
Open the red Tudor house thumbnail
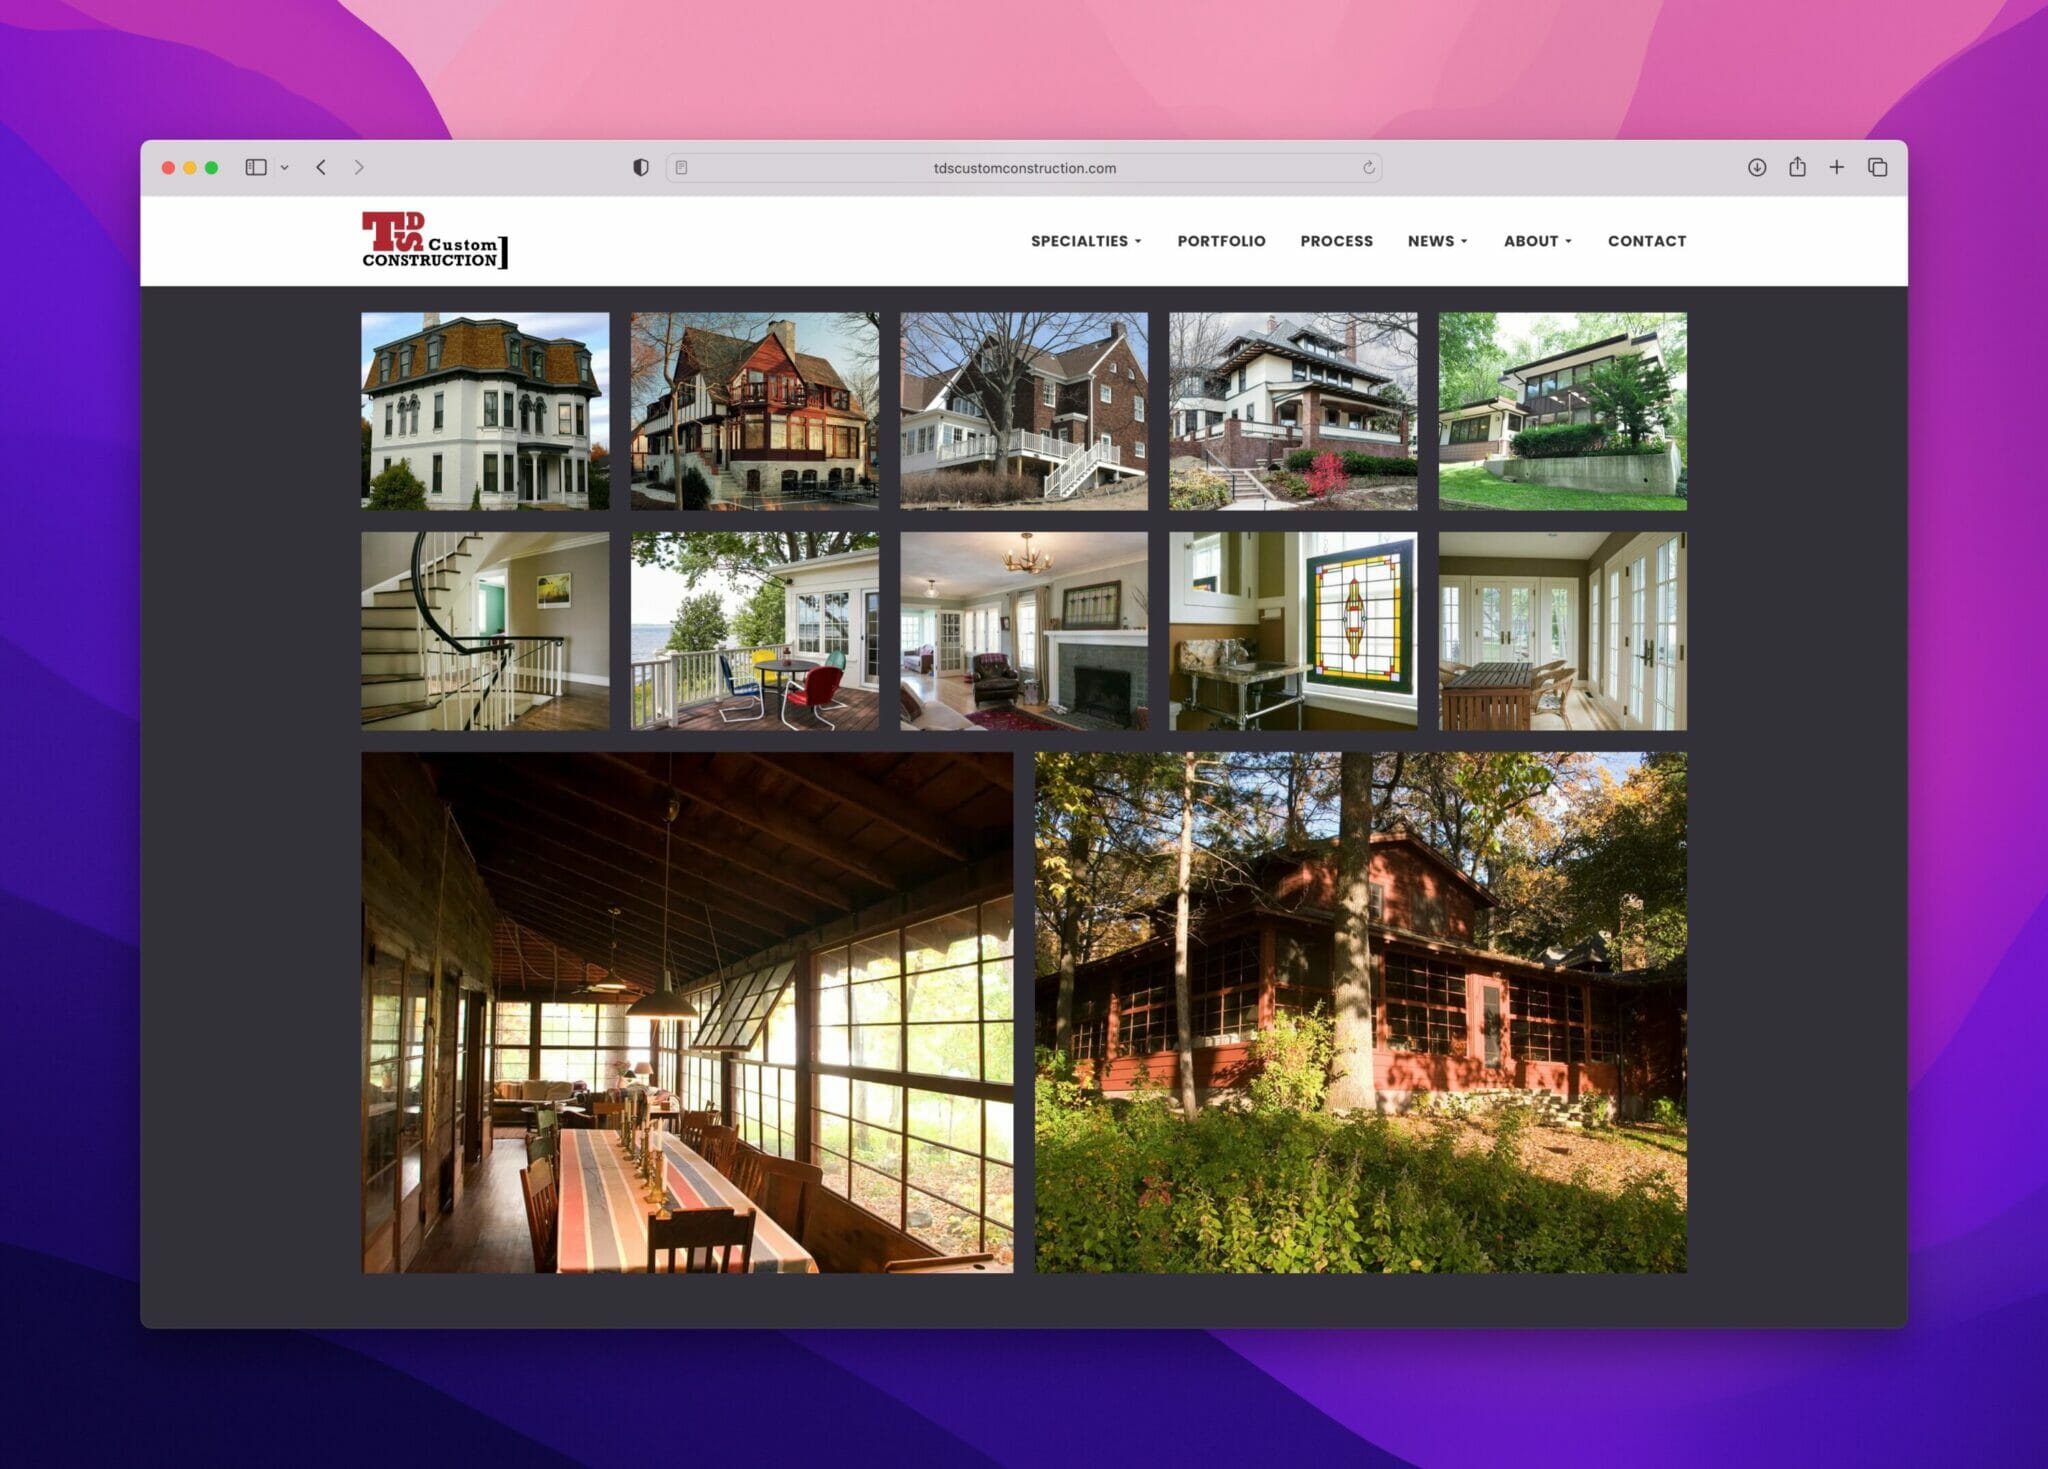[755, 411]
